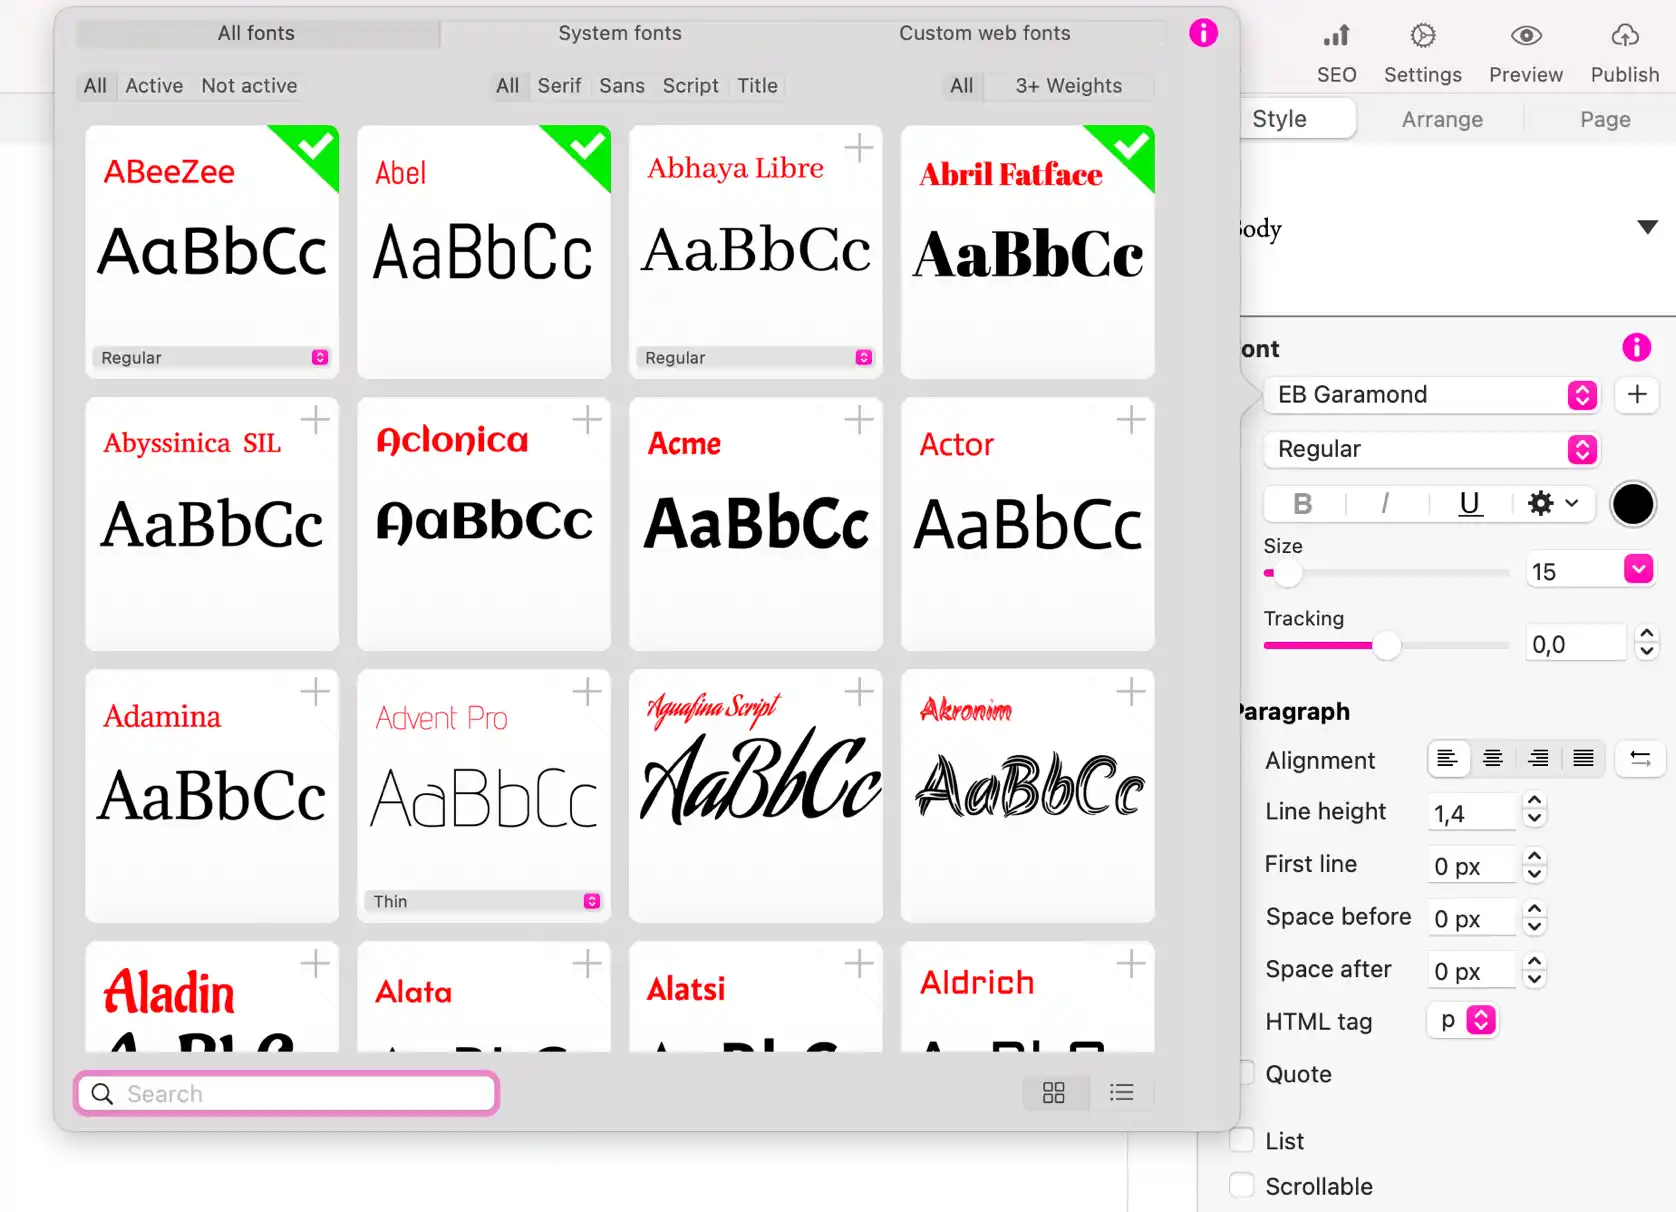Click the Preview eye icon

1525,38
